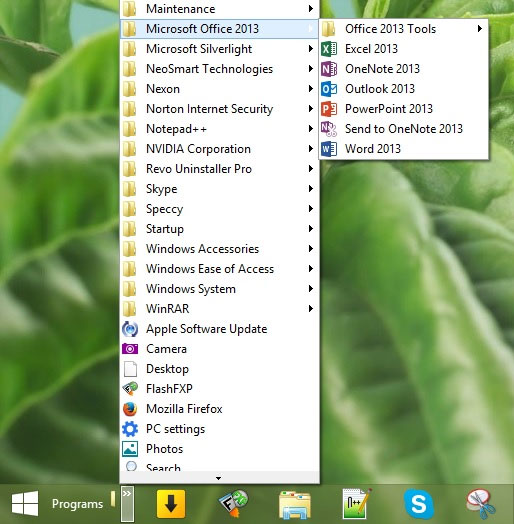Image resolution: width=514 pixels, height=524 pixels.
Task: Expand the Windows Accessories folder
Action: click(219, 249)
